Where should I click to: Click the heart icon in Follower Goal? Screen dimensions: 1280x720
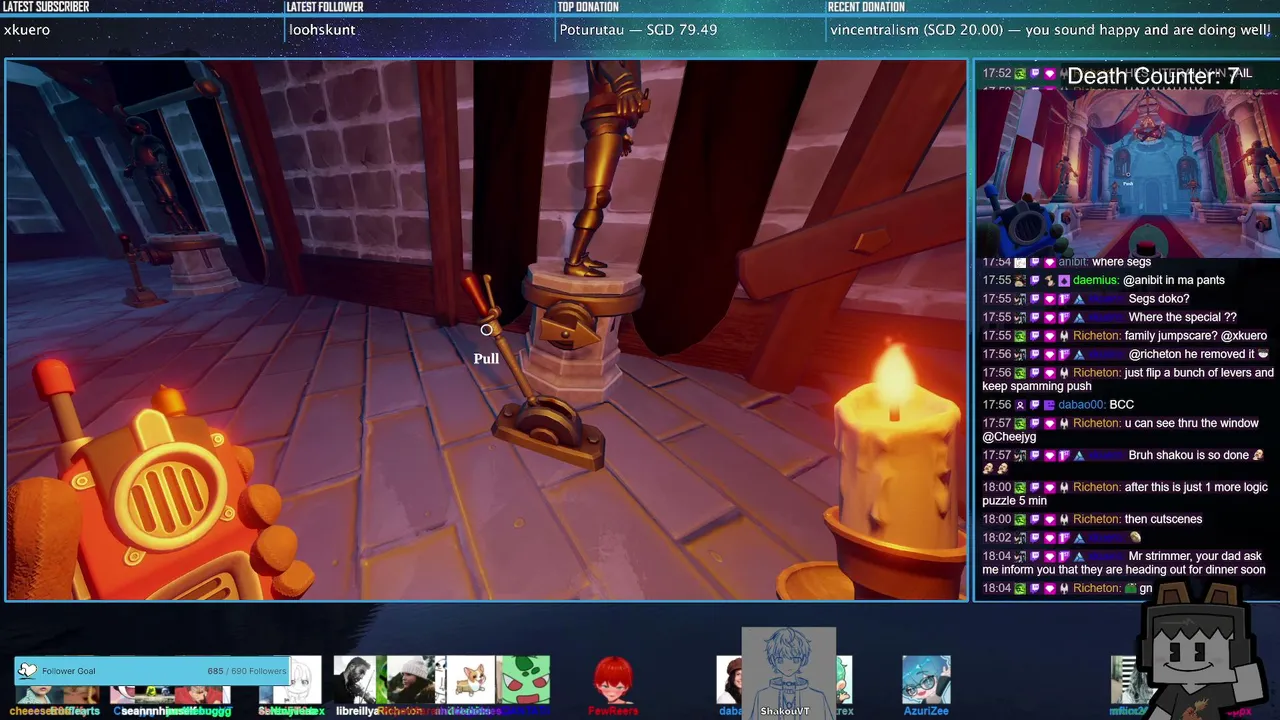(28, 671)
